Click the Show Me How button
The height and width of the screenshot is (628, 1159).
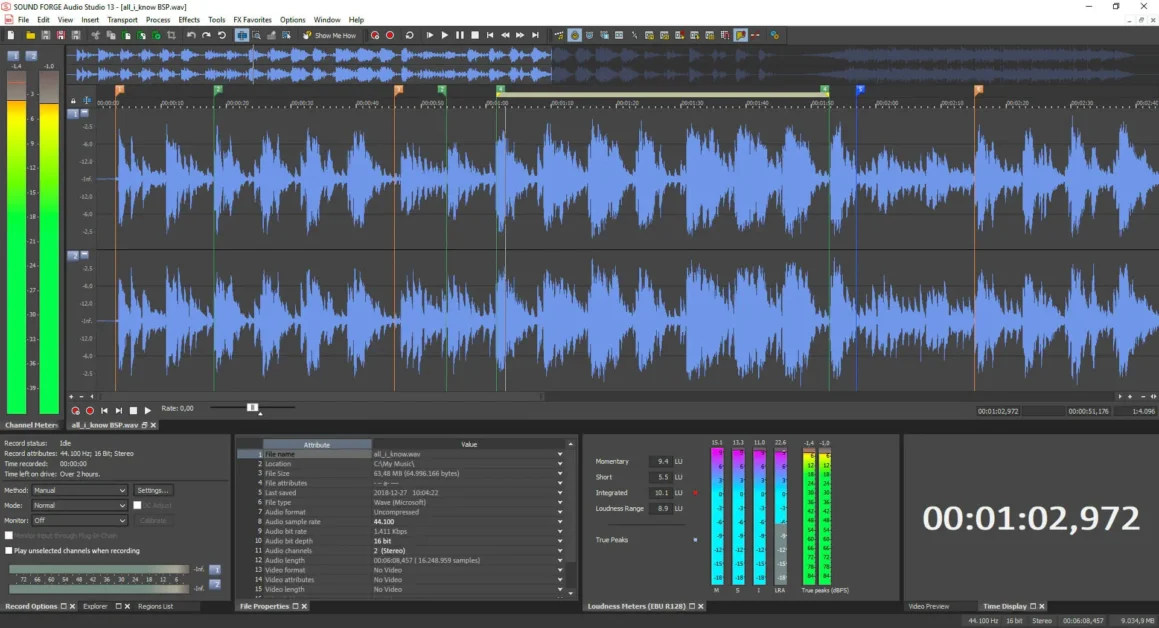pyautogui.click(x=330, y=35)
